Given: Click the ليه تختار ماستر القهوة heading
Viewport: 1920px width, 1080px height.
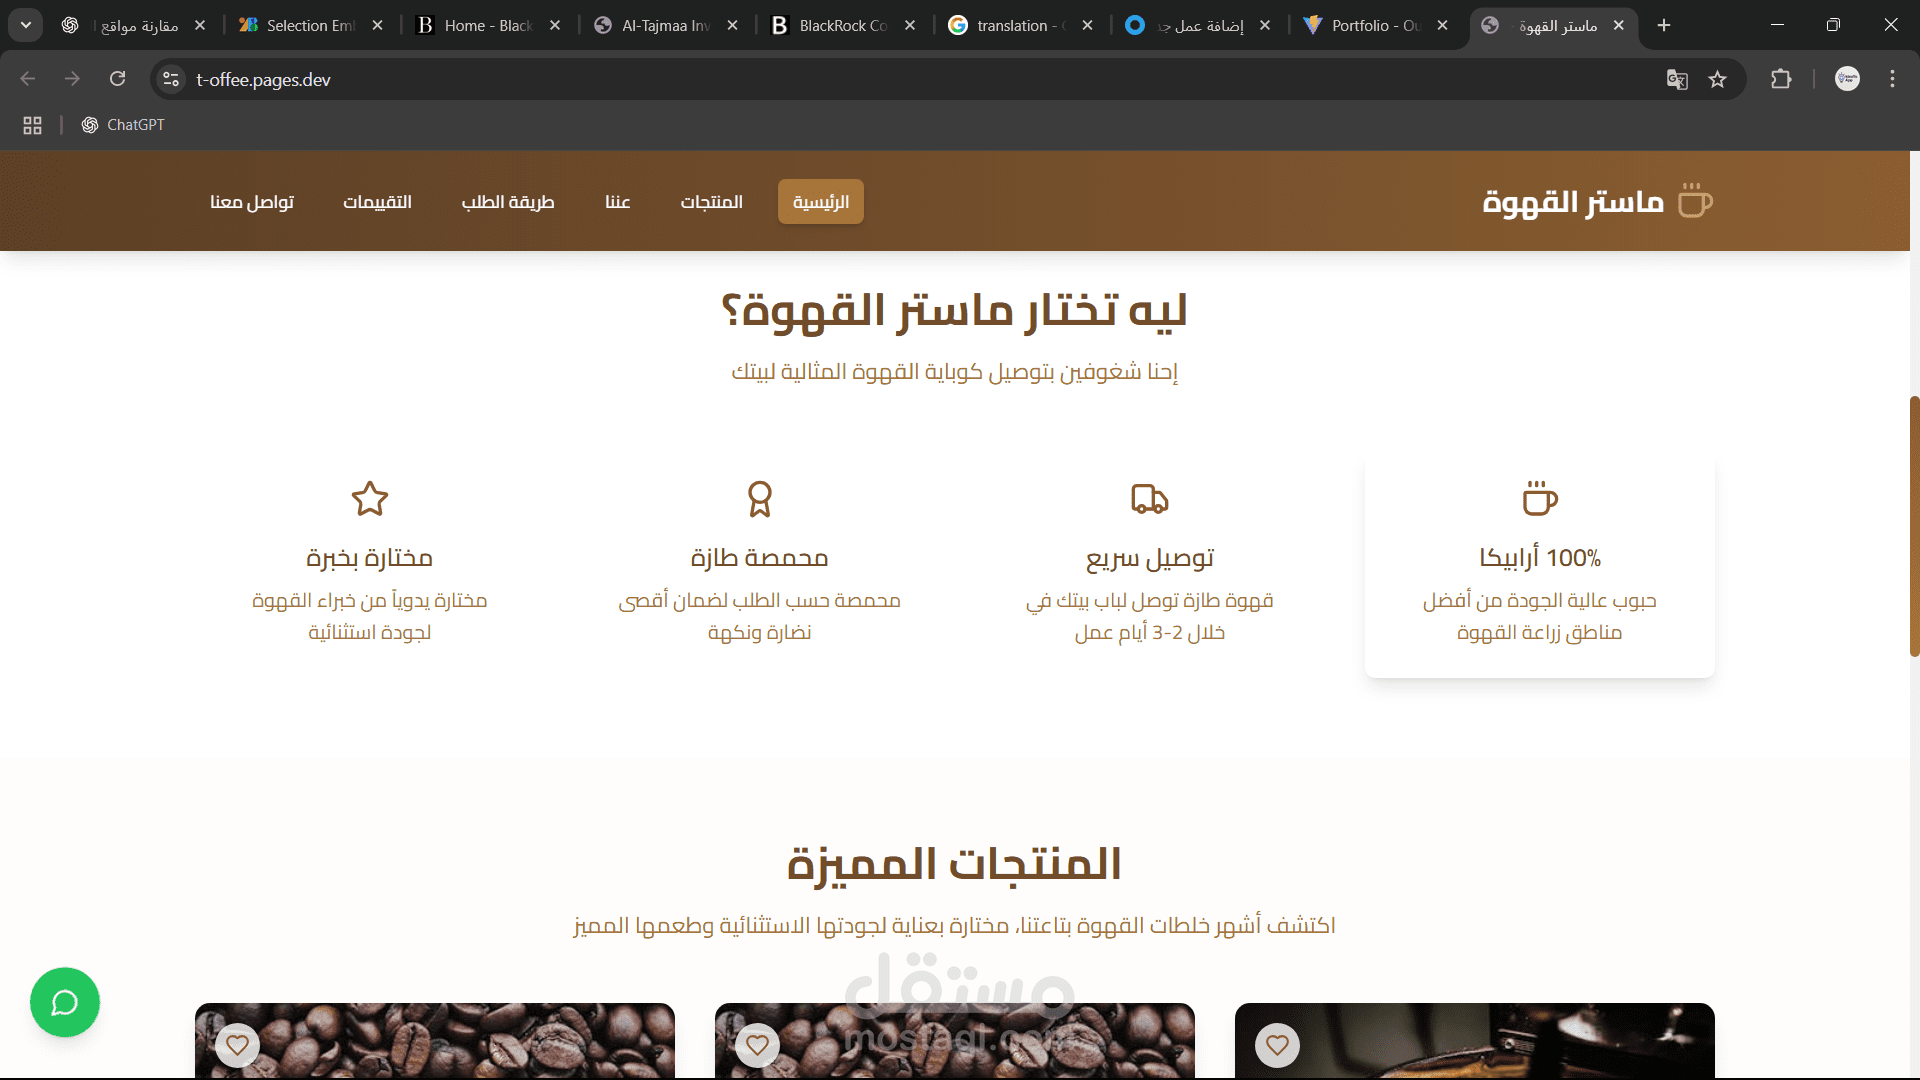Looking at the screenshot, I should tap(954, 310).
